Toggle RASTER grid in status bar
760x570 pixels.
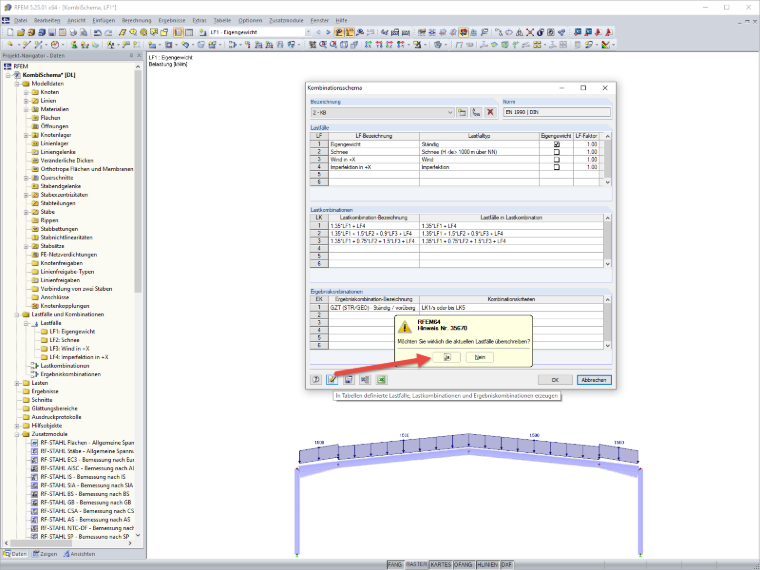(x=416, y=565)
